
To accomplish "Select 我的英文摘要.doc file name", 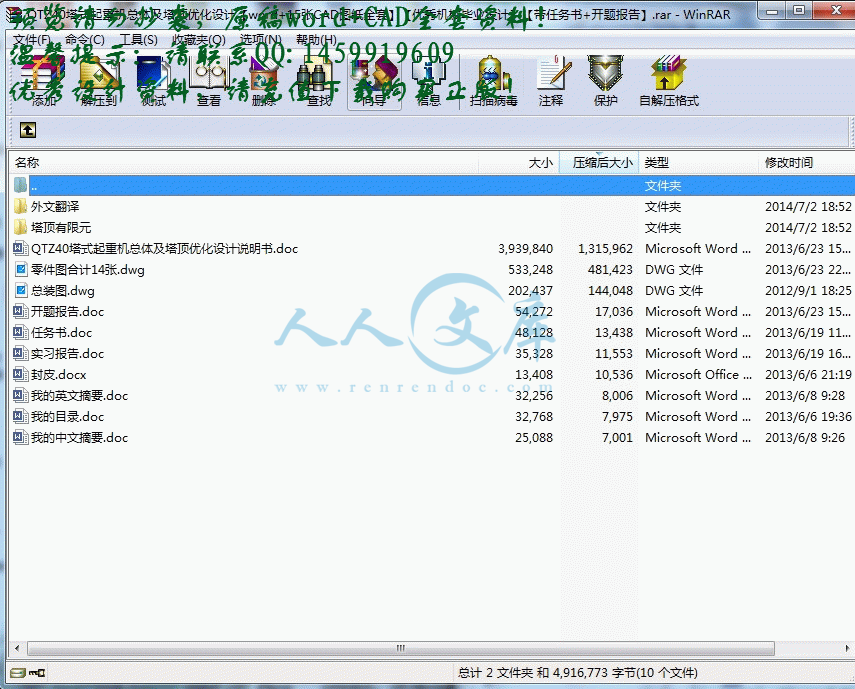I will pyautogui.click(x=79, y=396).
